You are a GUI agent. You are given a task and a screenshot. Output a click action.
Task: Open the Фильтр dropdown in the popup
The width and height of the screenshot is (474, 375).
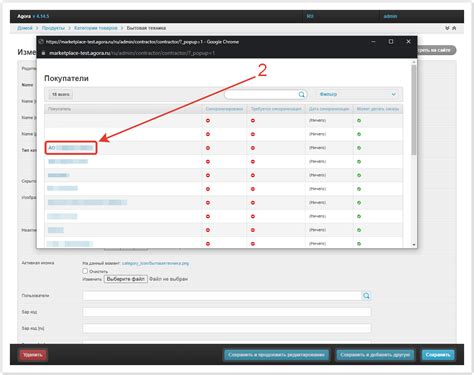click(x=357, y=95)
